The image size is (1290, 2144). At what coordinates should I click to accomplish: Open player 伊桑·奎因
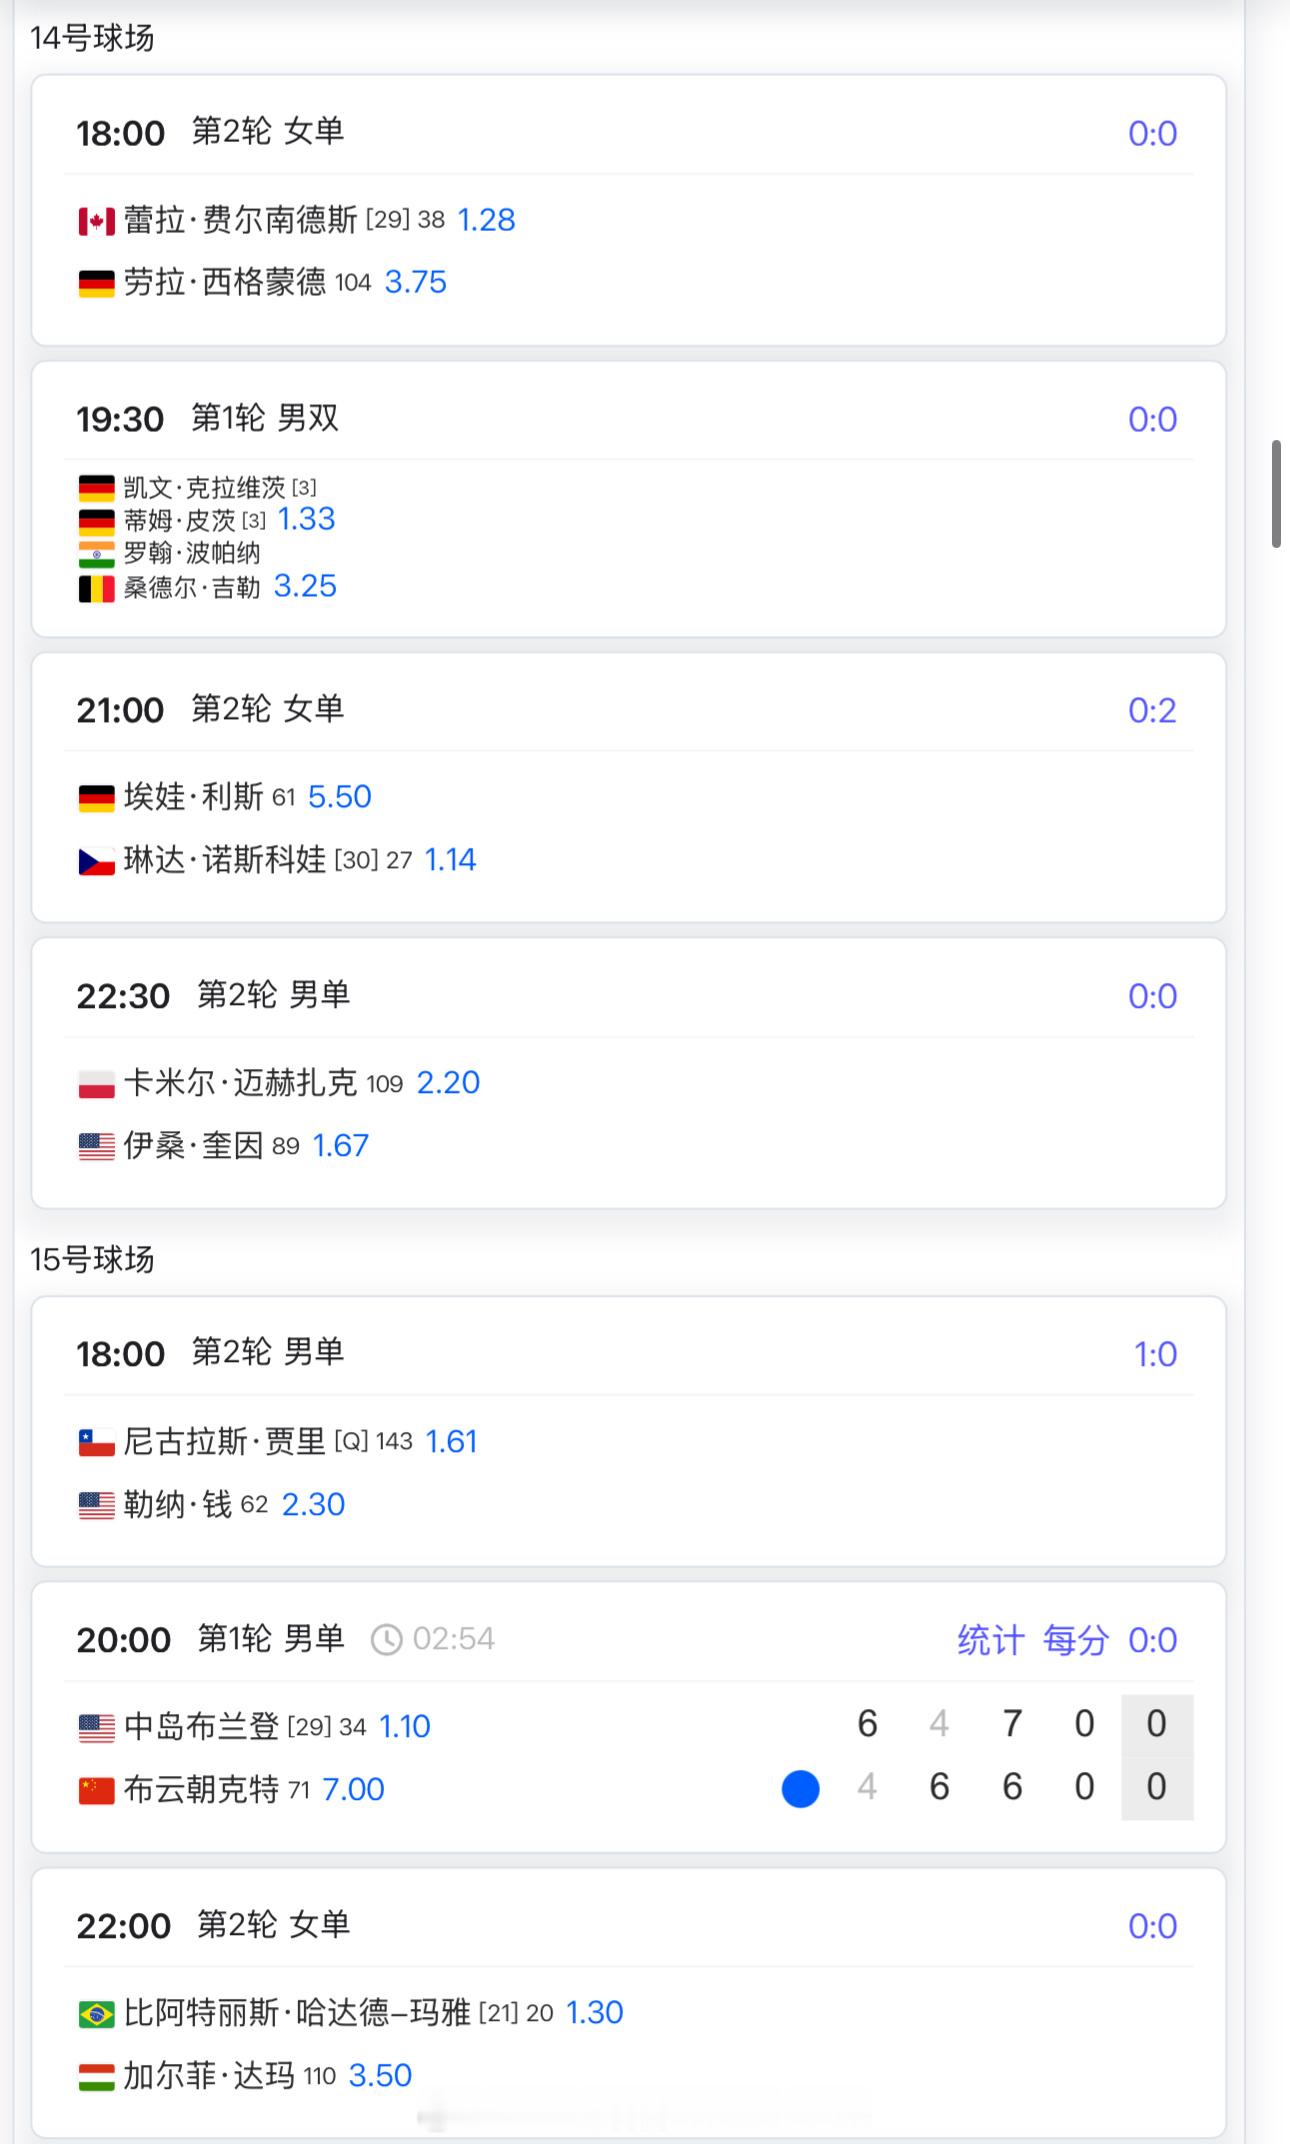pyautogui.click(x=192, y=1146)
